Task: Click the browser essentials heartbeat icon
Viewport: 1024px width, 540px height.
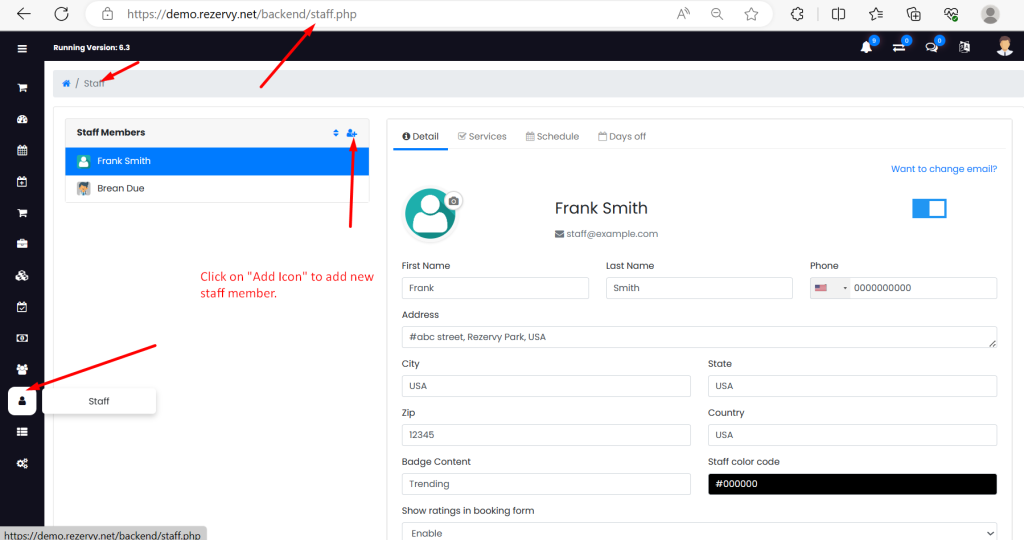Action: [x=951, y=14]
